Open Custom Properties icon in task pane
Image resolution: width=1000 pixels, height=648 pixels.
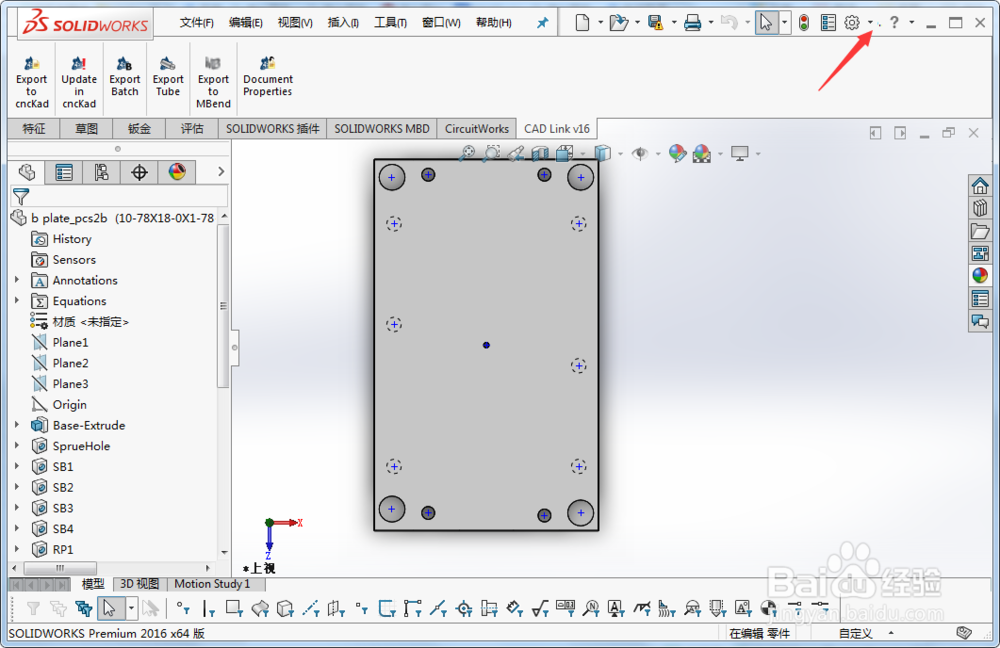[x=980, y=298]
